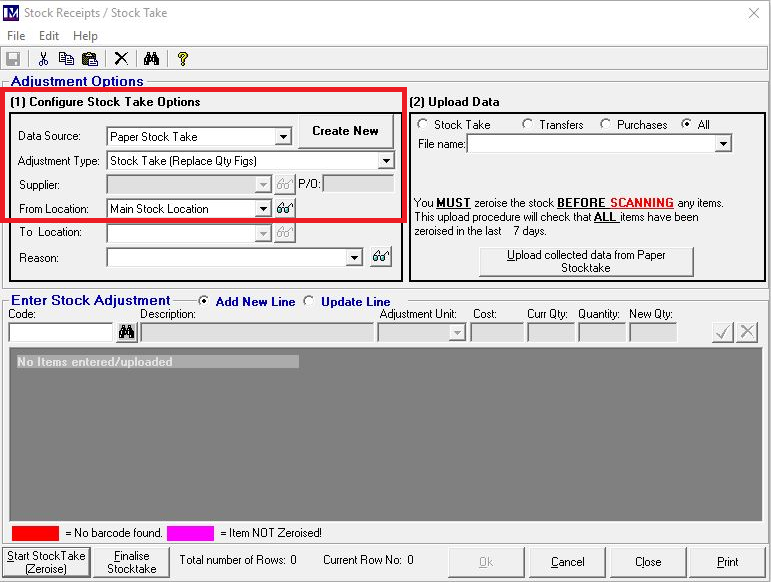Expand the Adjustment Unit dropdown
The image size is (771, 582).
457,332
